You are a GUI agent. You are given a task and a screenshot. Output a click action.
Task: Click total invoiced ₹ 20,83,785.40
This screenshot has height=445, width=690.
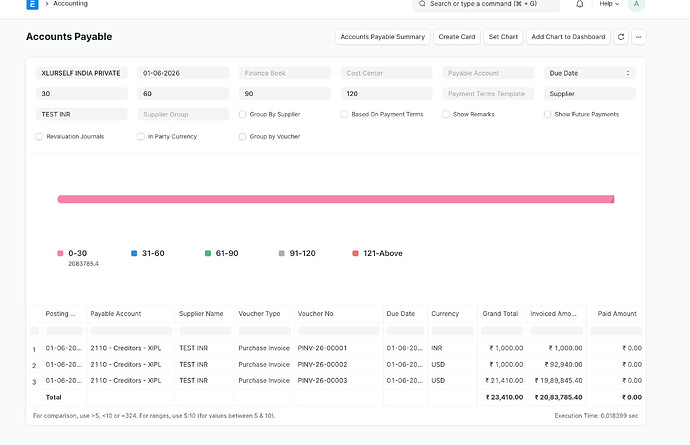[x=558, y=397]
